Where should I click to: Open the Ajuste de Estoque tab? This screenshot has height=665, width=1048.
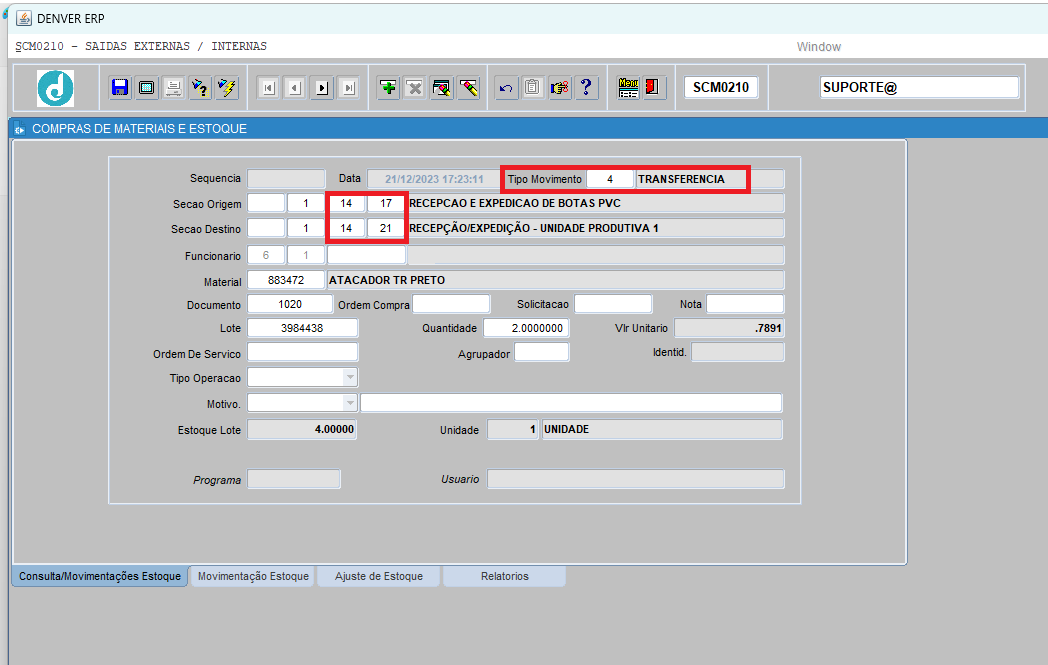coord(379,576)
